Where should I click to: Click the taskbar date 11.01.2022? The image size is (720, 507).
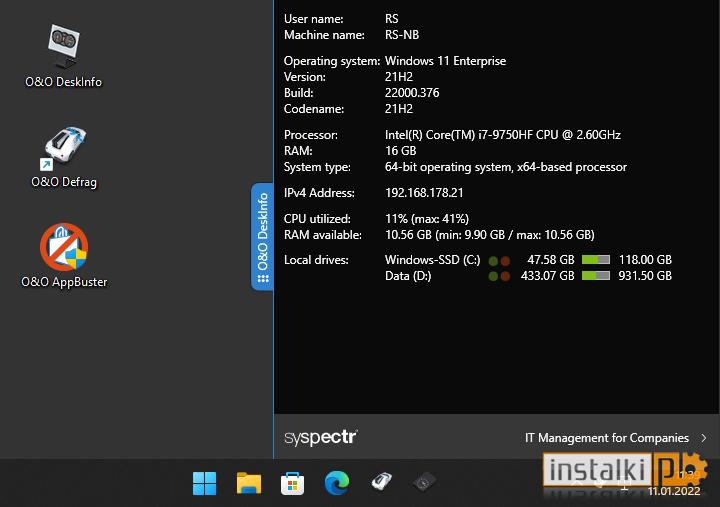(x=674, y=491)
